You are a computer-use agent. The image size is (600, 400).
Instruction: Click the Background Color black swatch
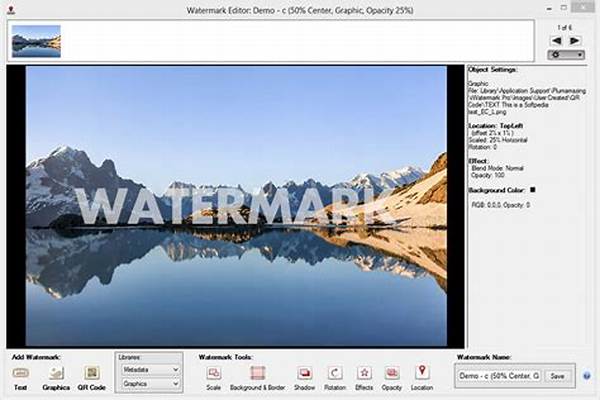(x=533, y=189)
